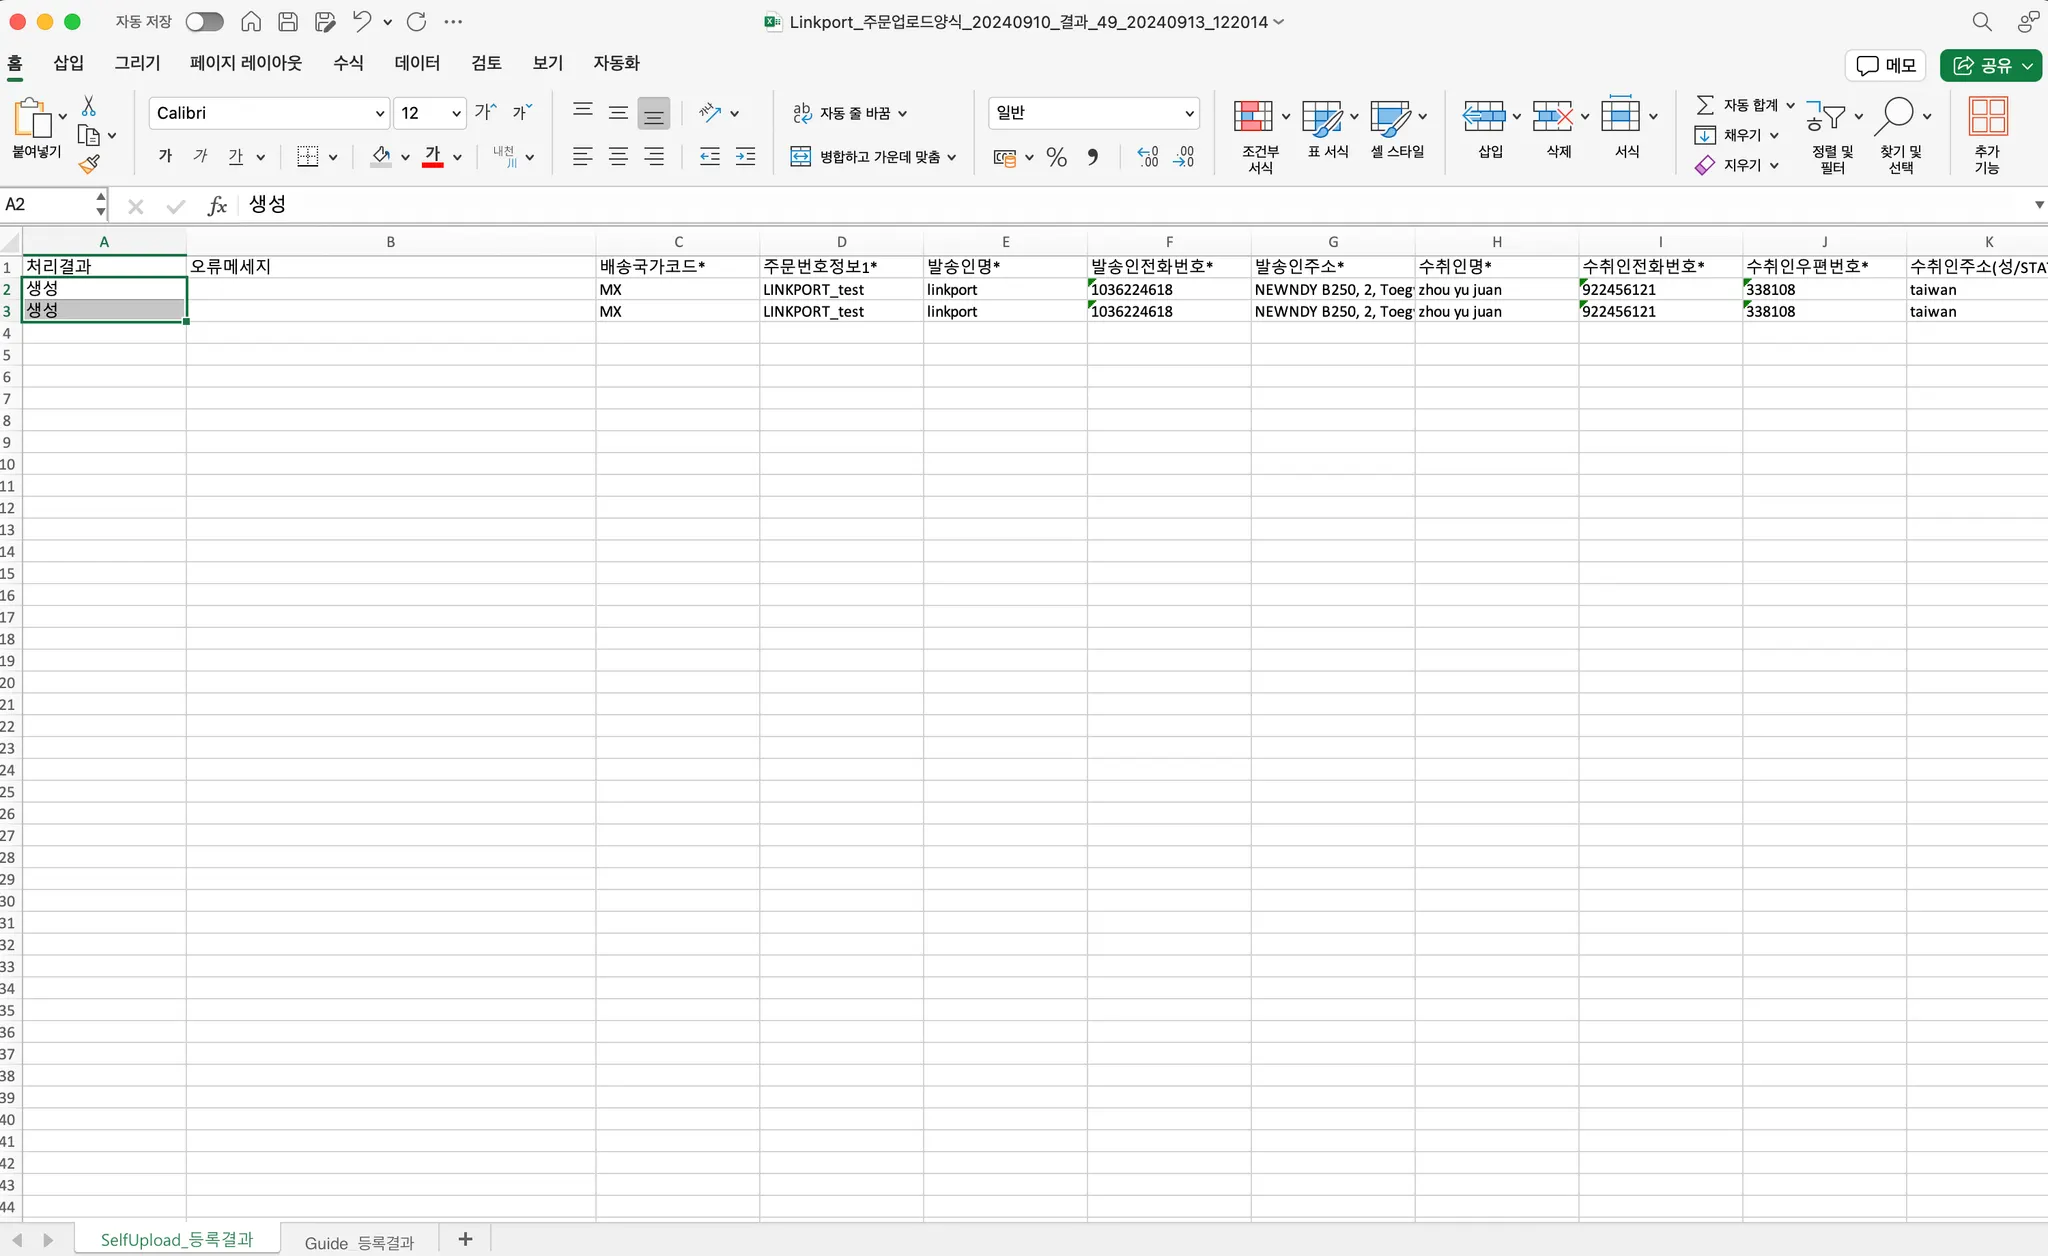Click the Save disk icon in title bar
The height and width of the screenshot is (1256, 2048).
288,21
